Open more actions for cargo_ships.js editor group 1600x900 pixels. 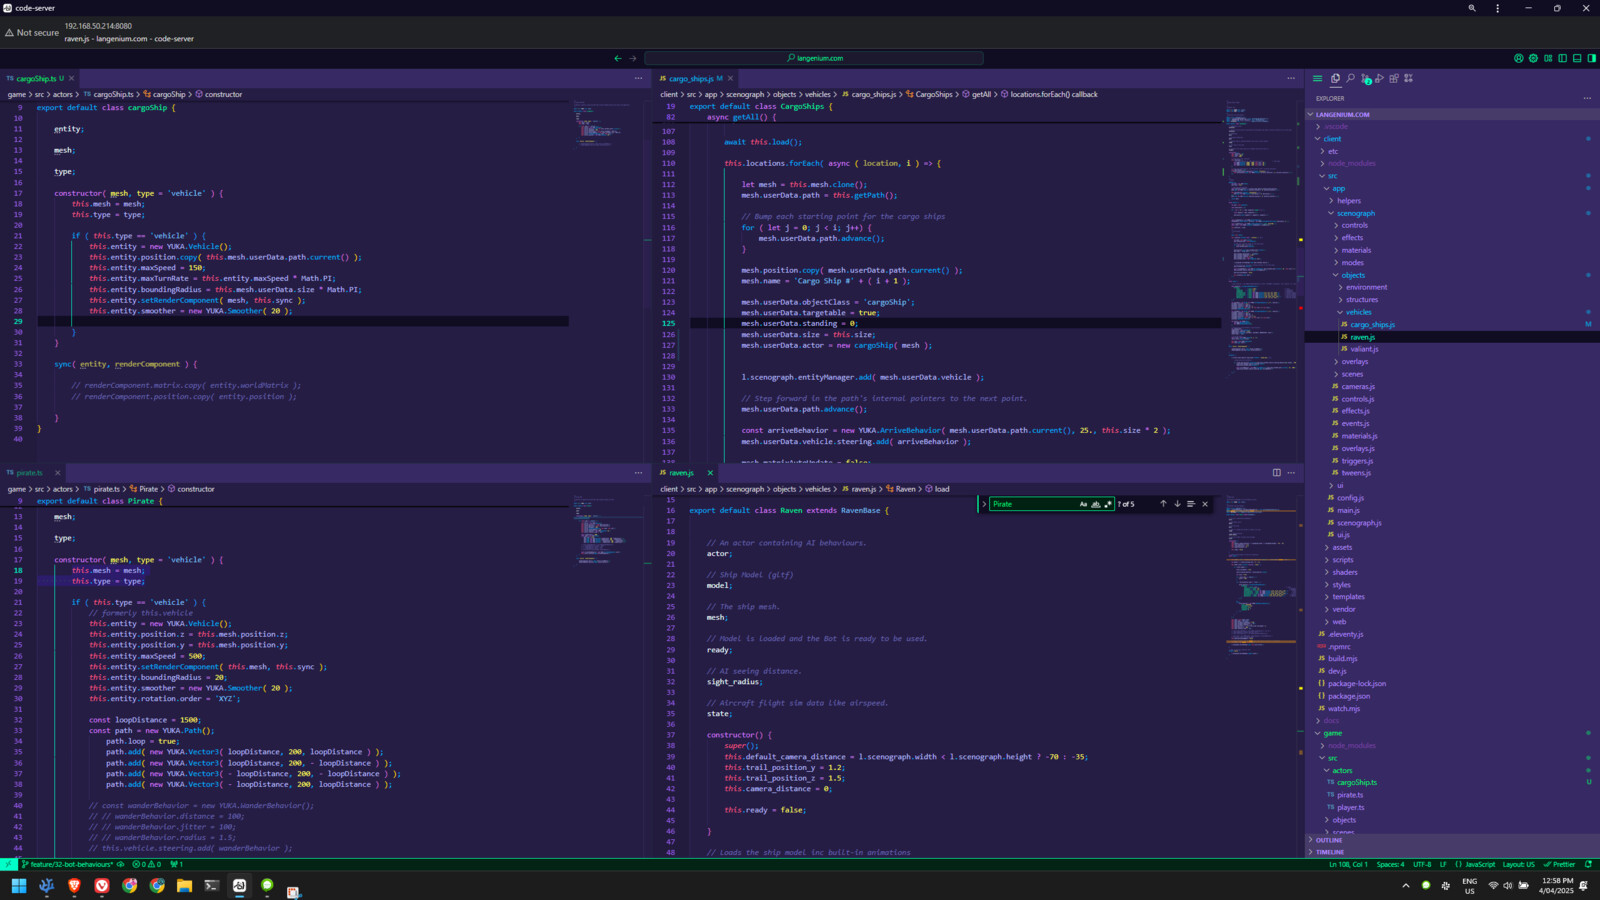[1291, 78]
